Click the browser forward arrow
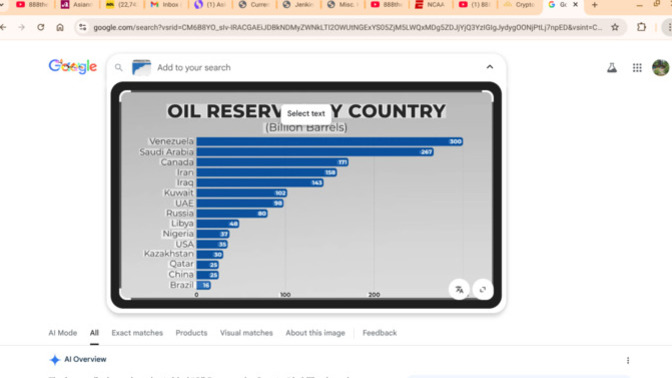The height and width of the screenshot is (378, 672). [x=21, y=27]
